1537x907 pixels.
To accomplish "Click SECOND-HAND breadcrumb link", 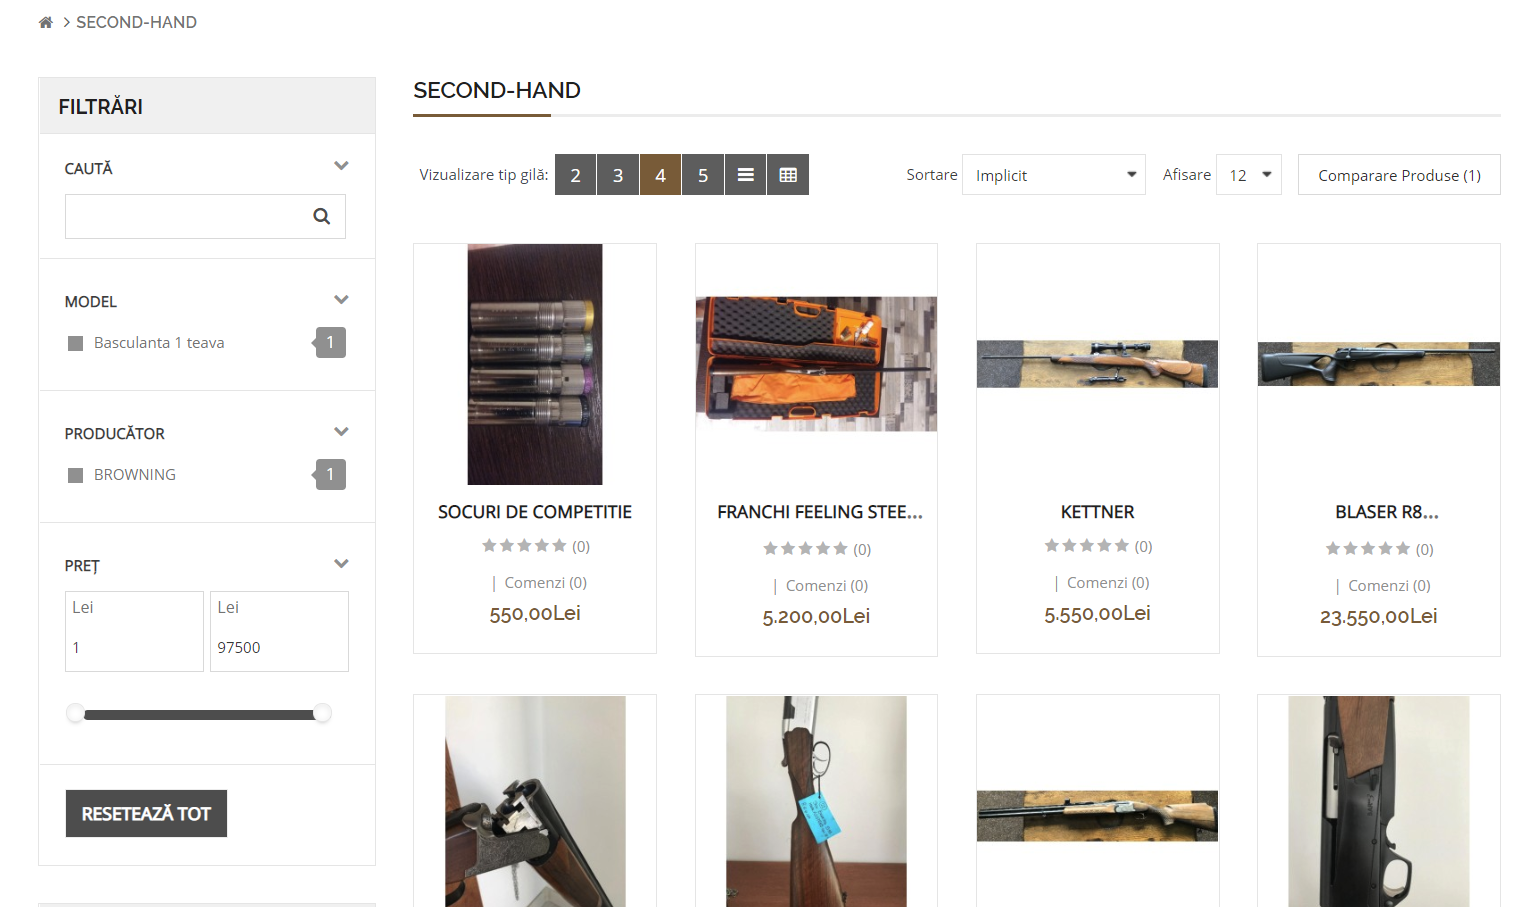I will point(136,22).
